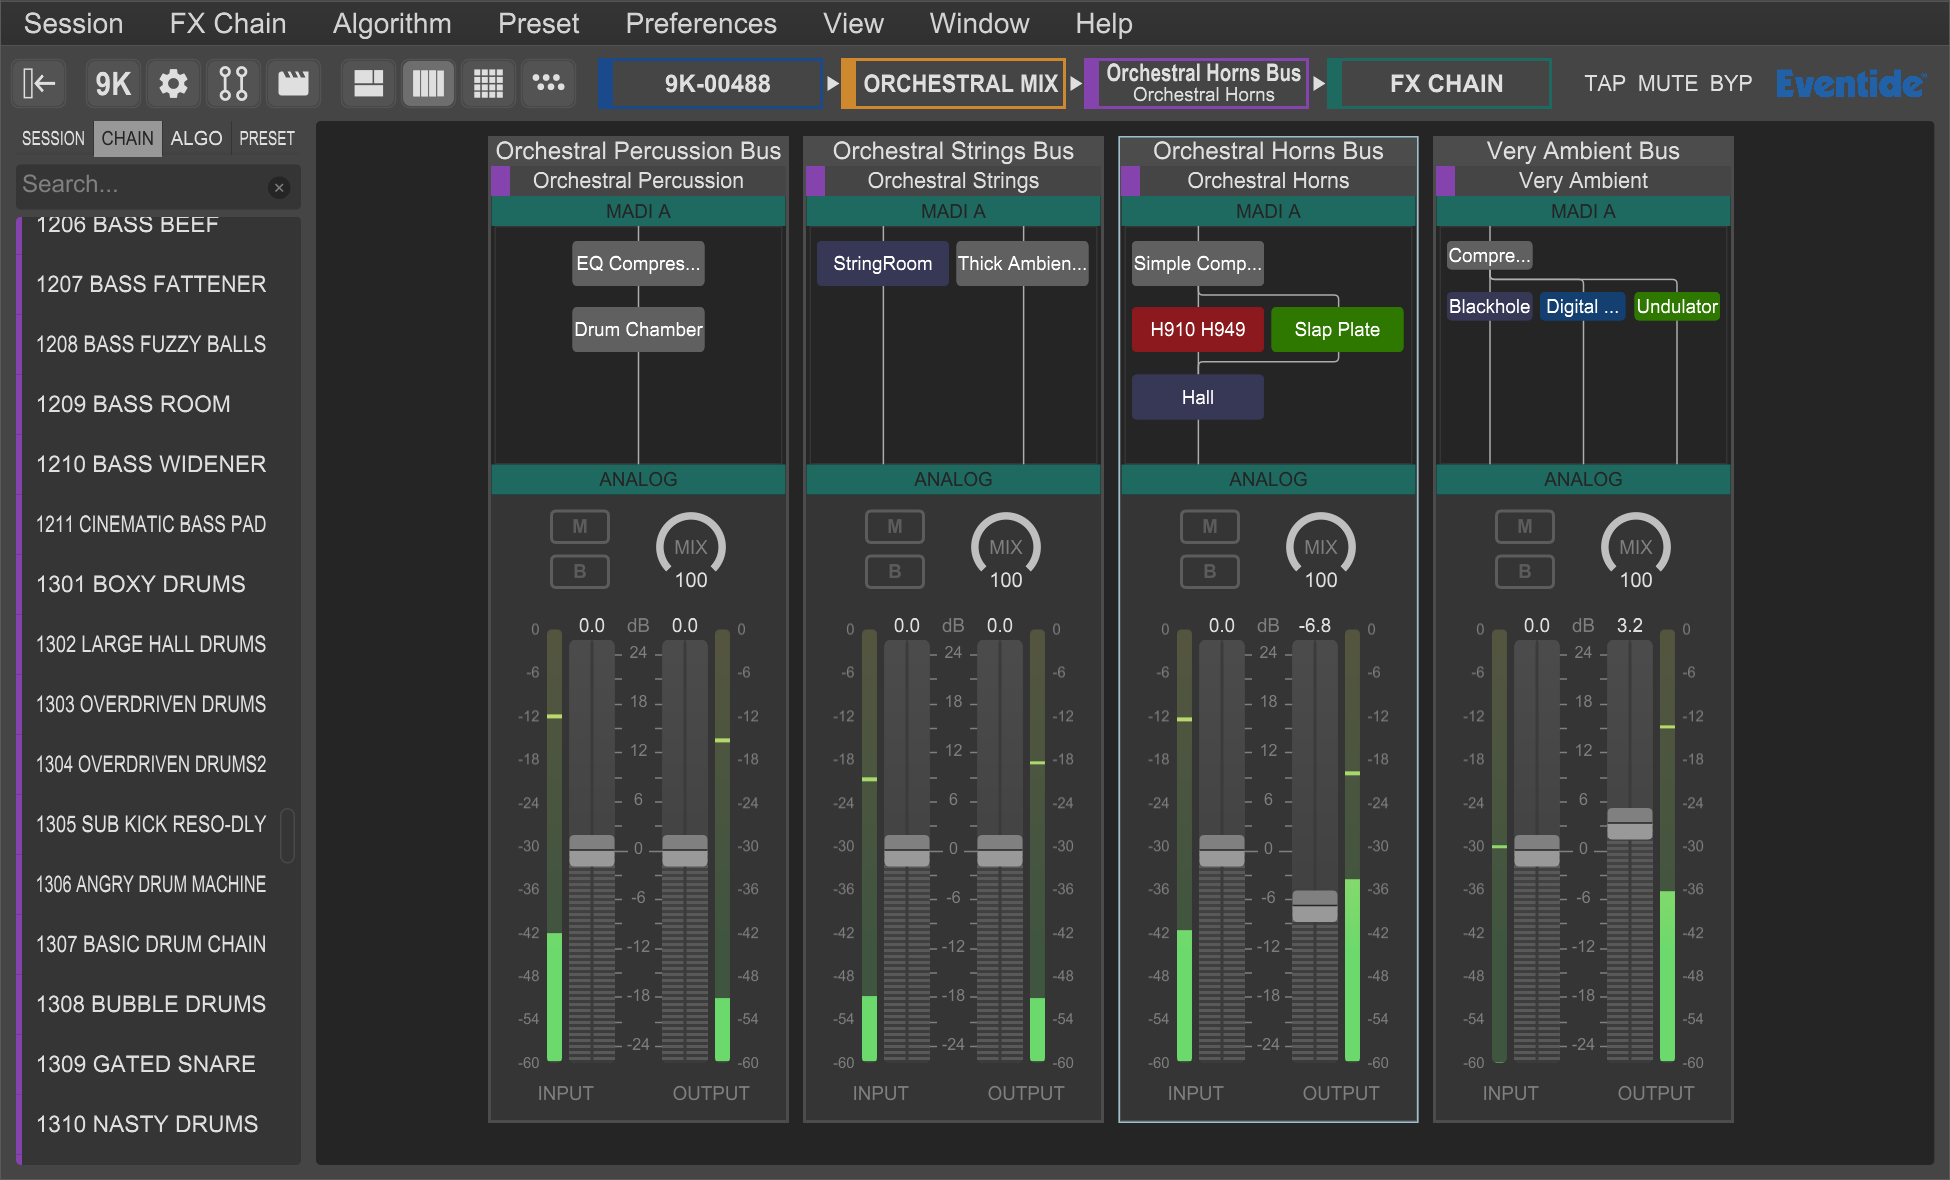1950x1180 pixels.
Task: Expand arrow after ORCHESTRAL MIX breadcrumb
Action: point(1076,83)
